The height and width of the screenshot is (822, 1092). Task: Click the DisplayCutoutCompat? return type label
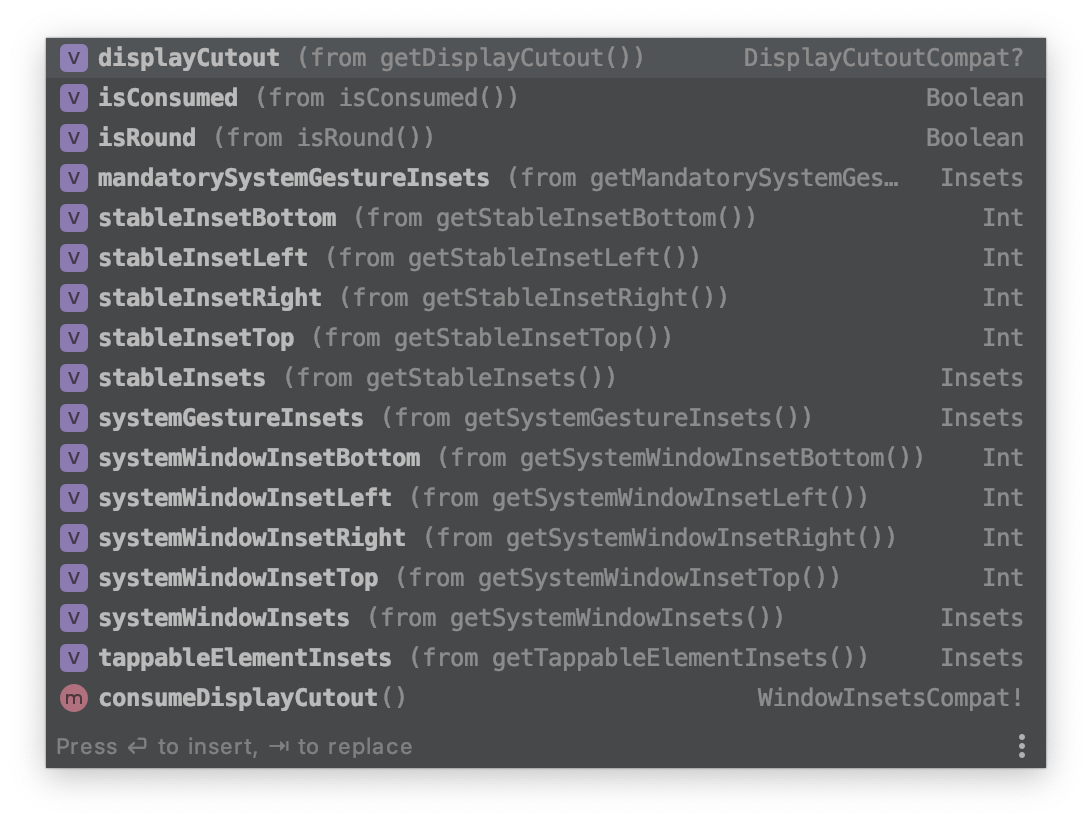click(884, 58)
